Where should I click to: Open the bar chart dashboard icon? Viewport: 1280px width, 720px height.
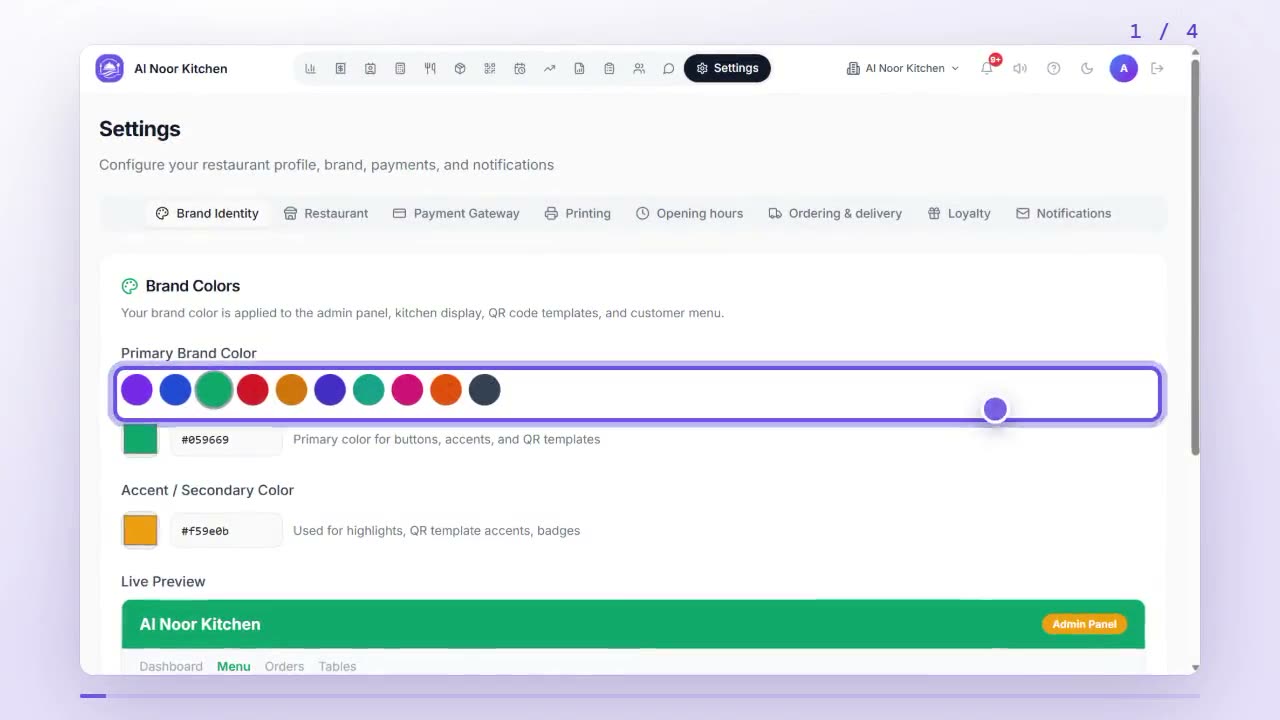click(311, 69)
